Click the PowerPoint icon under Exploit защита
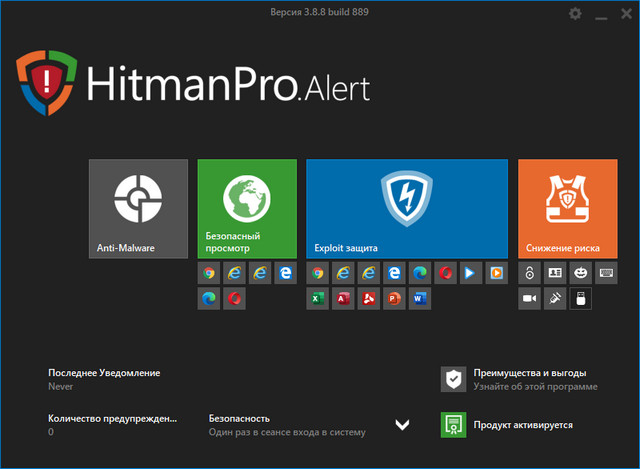 394,298
